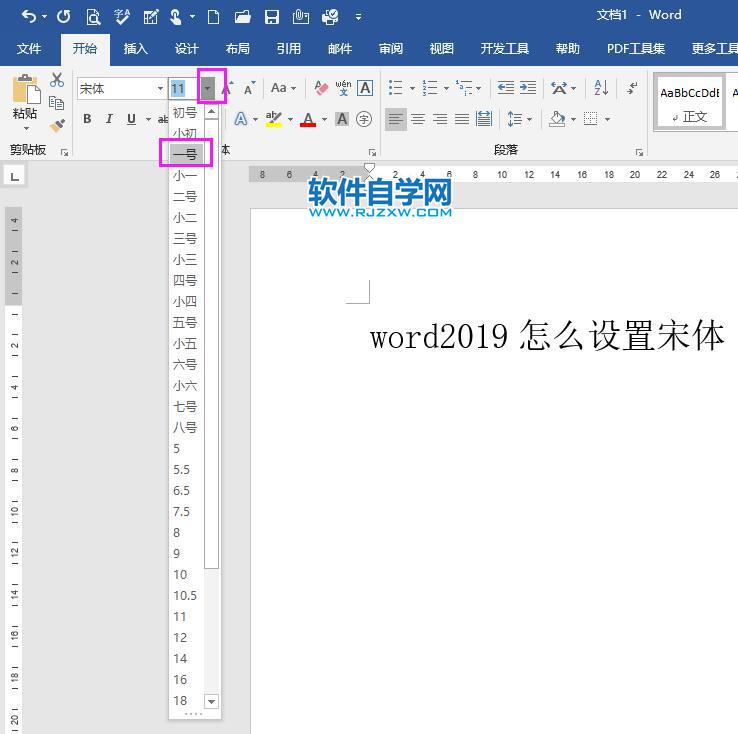
Task: Click the Copy icon in clipboard group
Action: pyautogui.click(x=56, y=103)
